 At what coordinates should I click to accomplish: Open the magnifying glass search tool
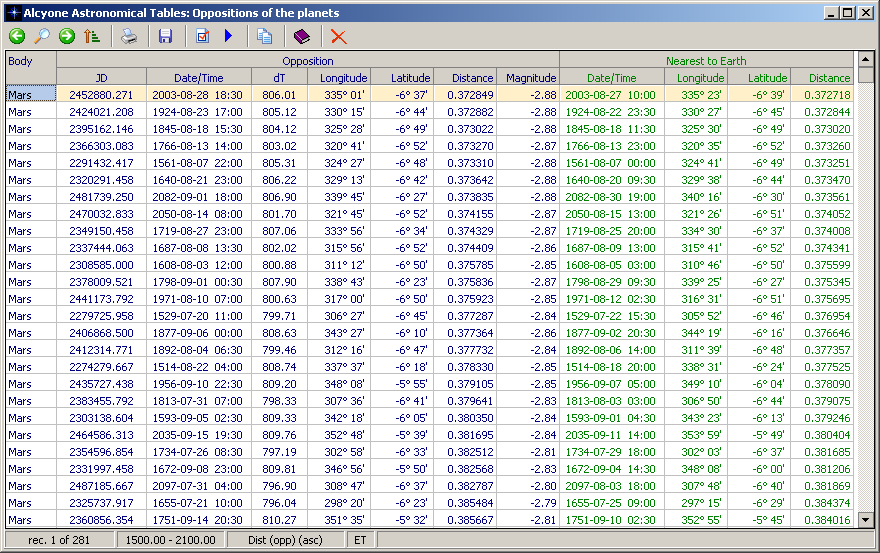(42, 37)
